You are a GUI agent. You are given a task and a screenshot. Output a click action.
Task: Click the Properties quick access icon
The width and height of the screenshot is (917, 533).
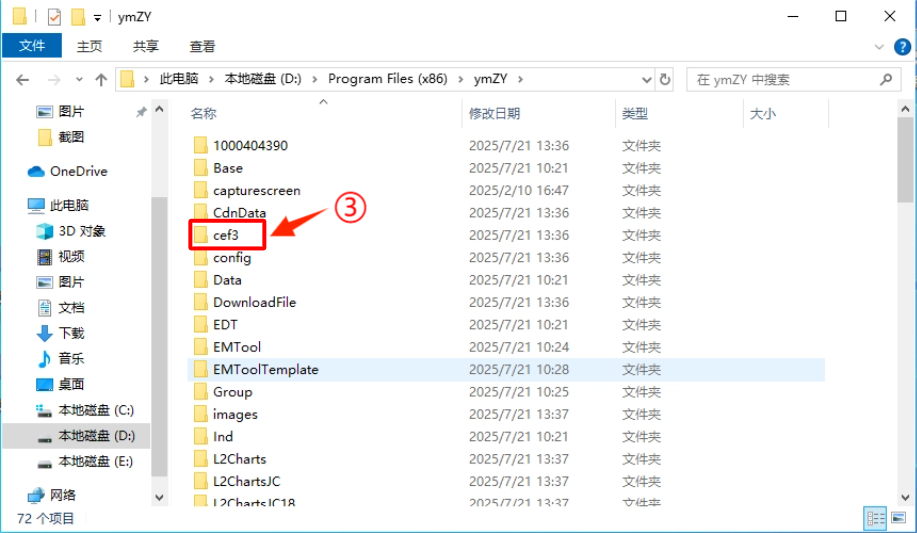pos(54,17)
